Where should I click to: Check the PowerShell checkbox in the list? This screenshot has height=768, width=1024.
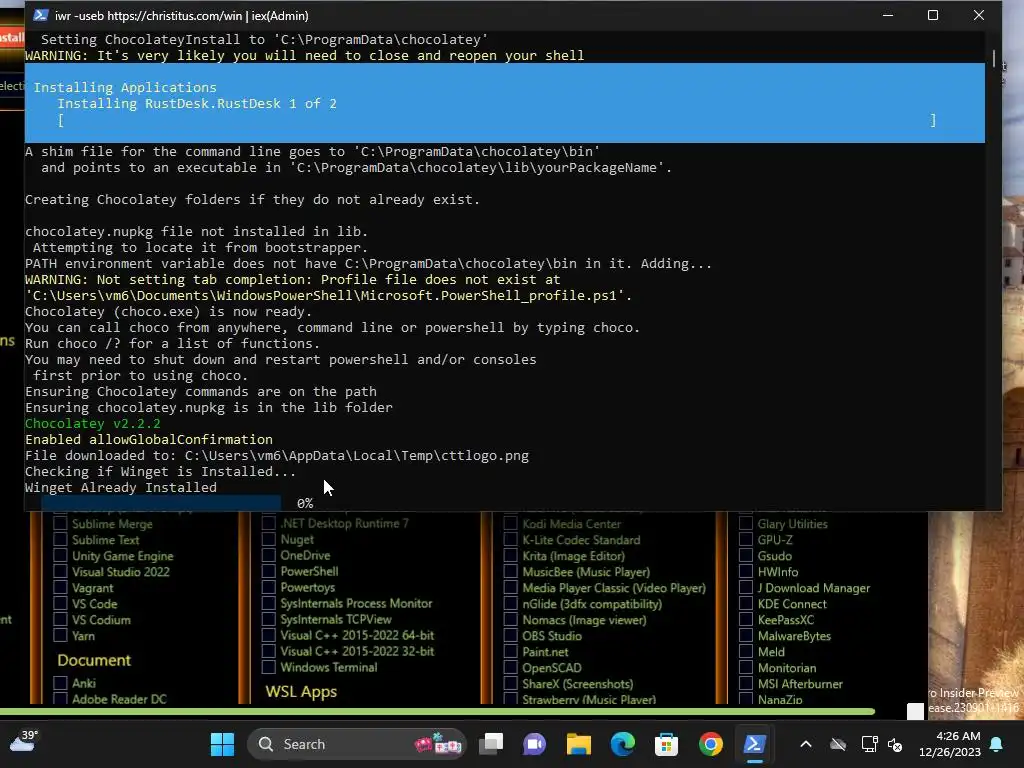click(268, 571)
